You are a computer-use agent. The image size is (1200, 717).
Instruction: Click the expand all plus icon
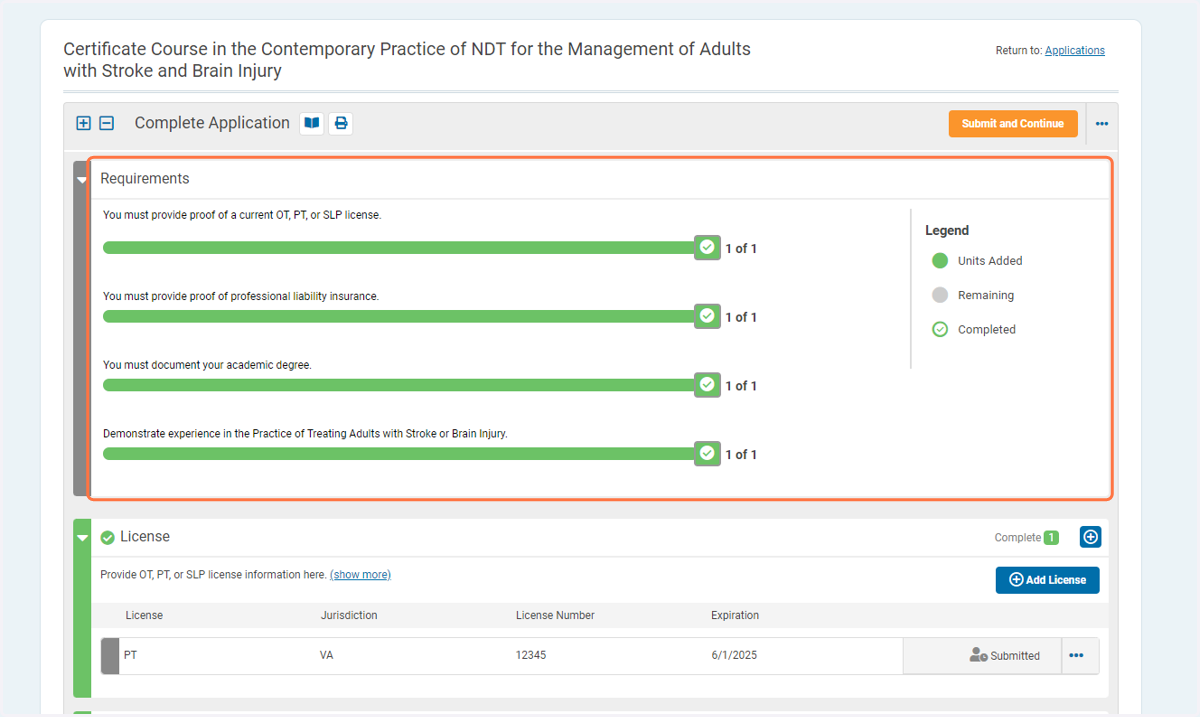84,123
